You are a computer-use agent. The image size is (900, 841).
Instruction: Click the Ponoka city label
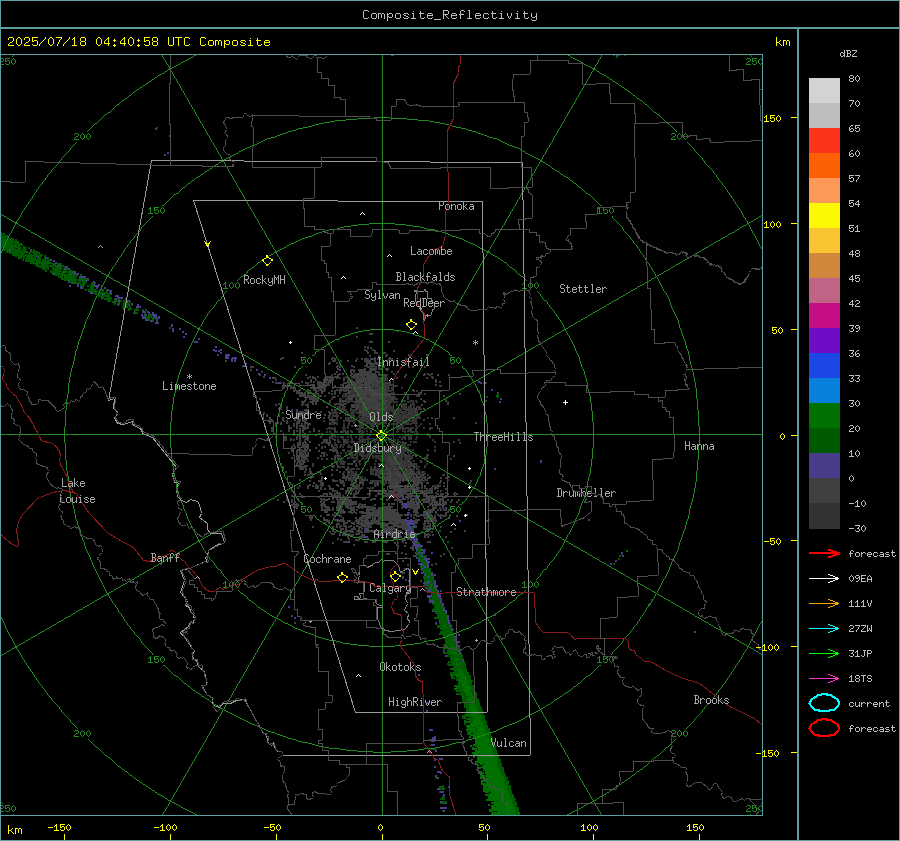click(x=456, y=206)
